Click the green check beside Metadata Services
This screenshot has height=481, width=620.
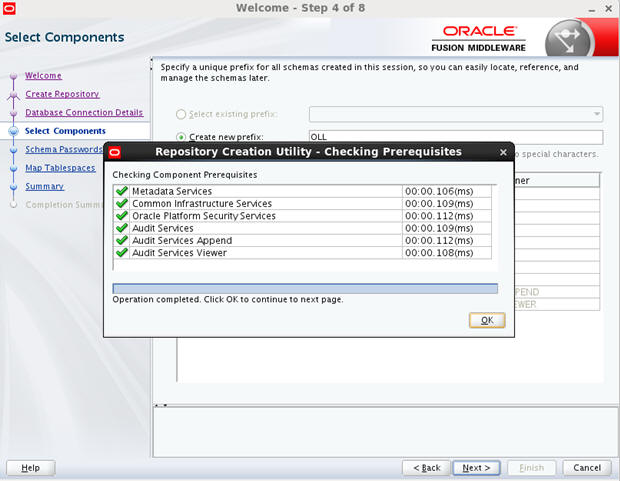pos(122,191)
